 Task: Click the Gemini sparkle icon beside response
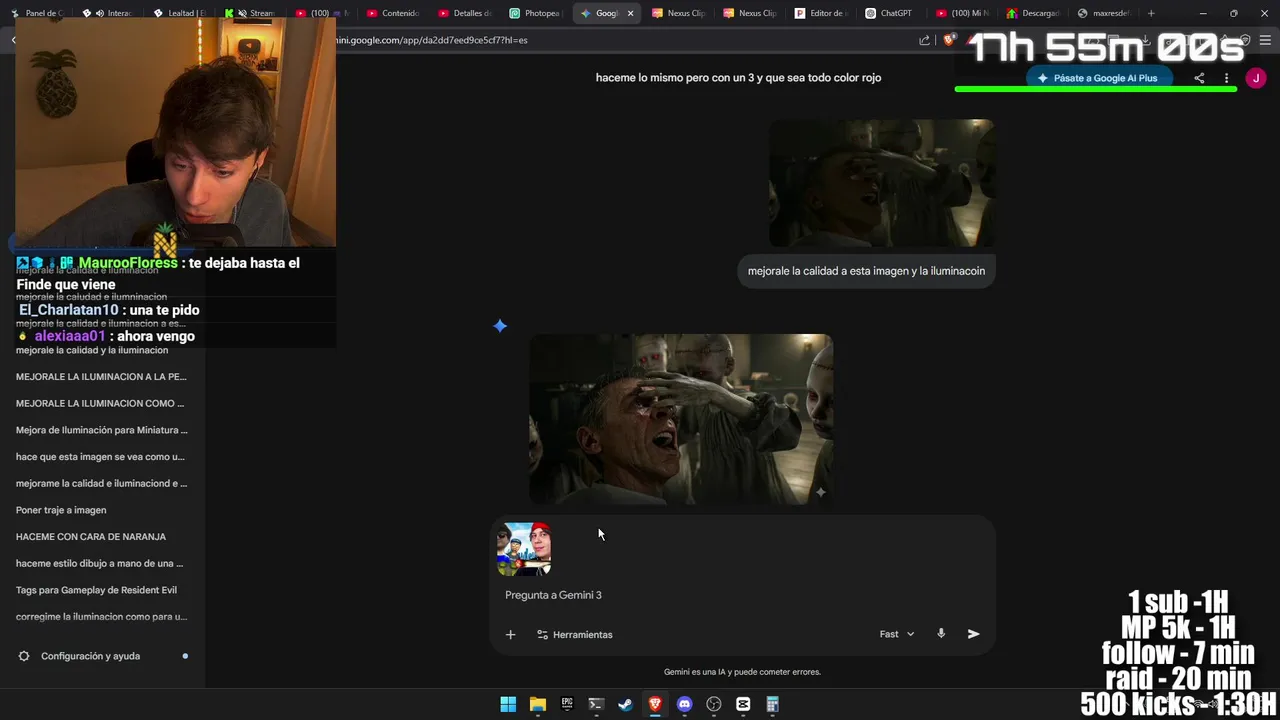click(500, 326)
